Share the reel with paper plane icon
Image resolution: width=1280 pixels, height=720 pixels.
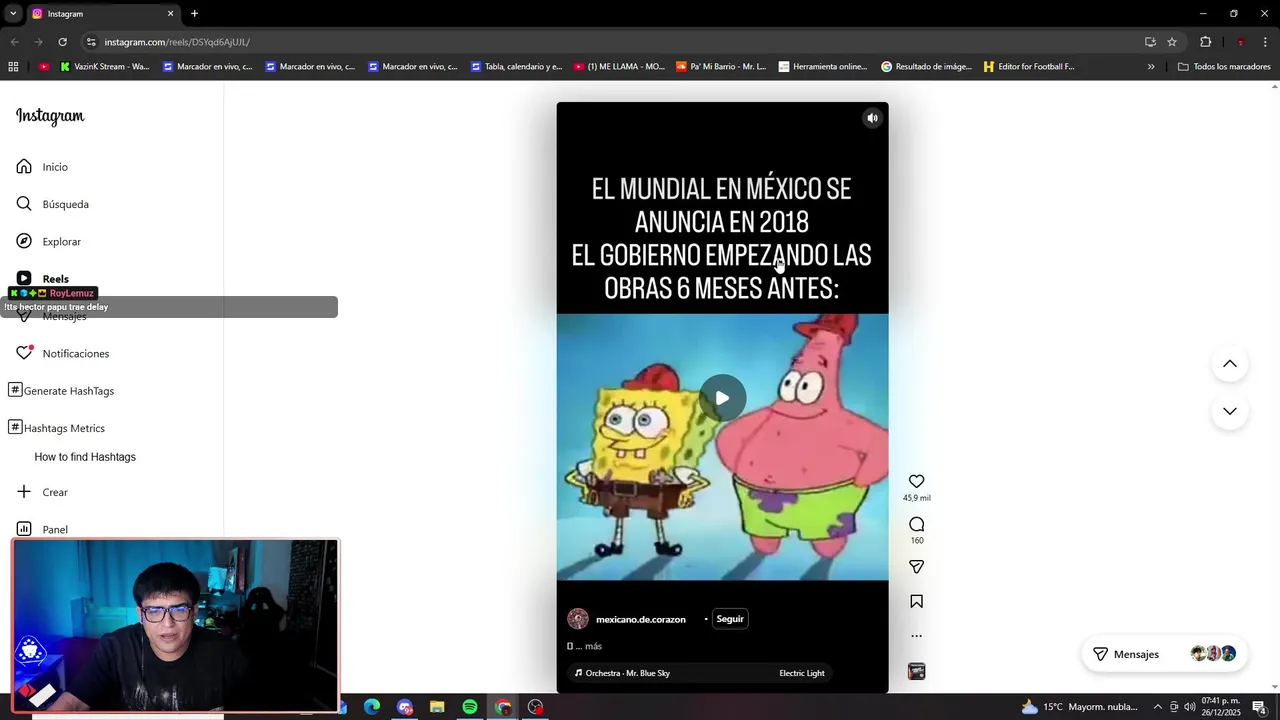(x=916, y=567)
